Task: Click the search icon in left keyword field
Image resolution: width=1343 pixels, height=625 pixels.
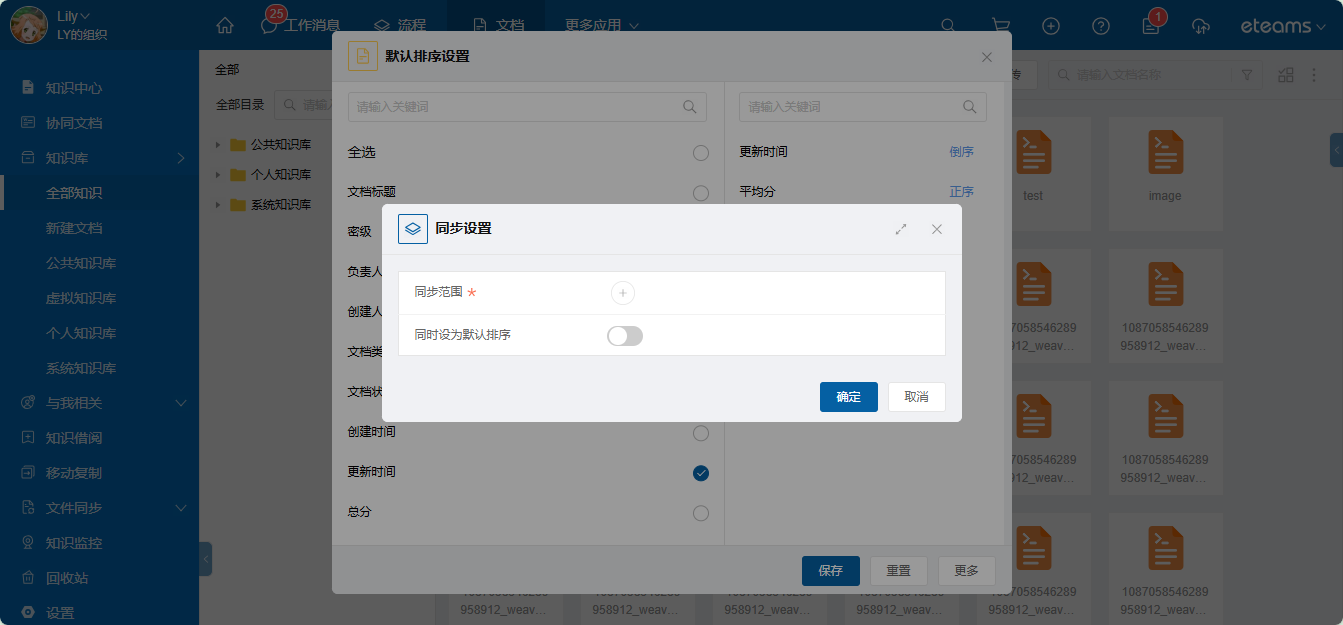Action: tap(690, 107)
